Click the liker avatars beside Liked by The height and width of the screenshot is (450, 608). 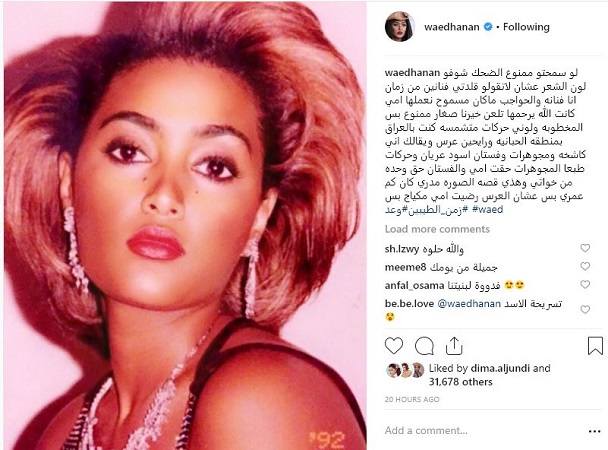click(405, 371)
